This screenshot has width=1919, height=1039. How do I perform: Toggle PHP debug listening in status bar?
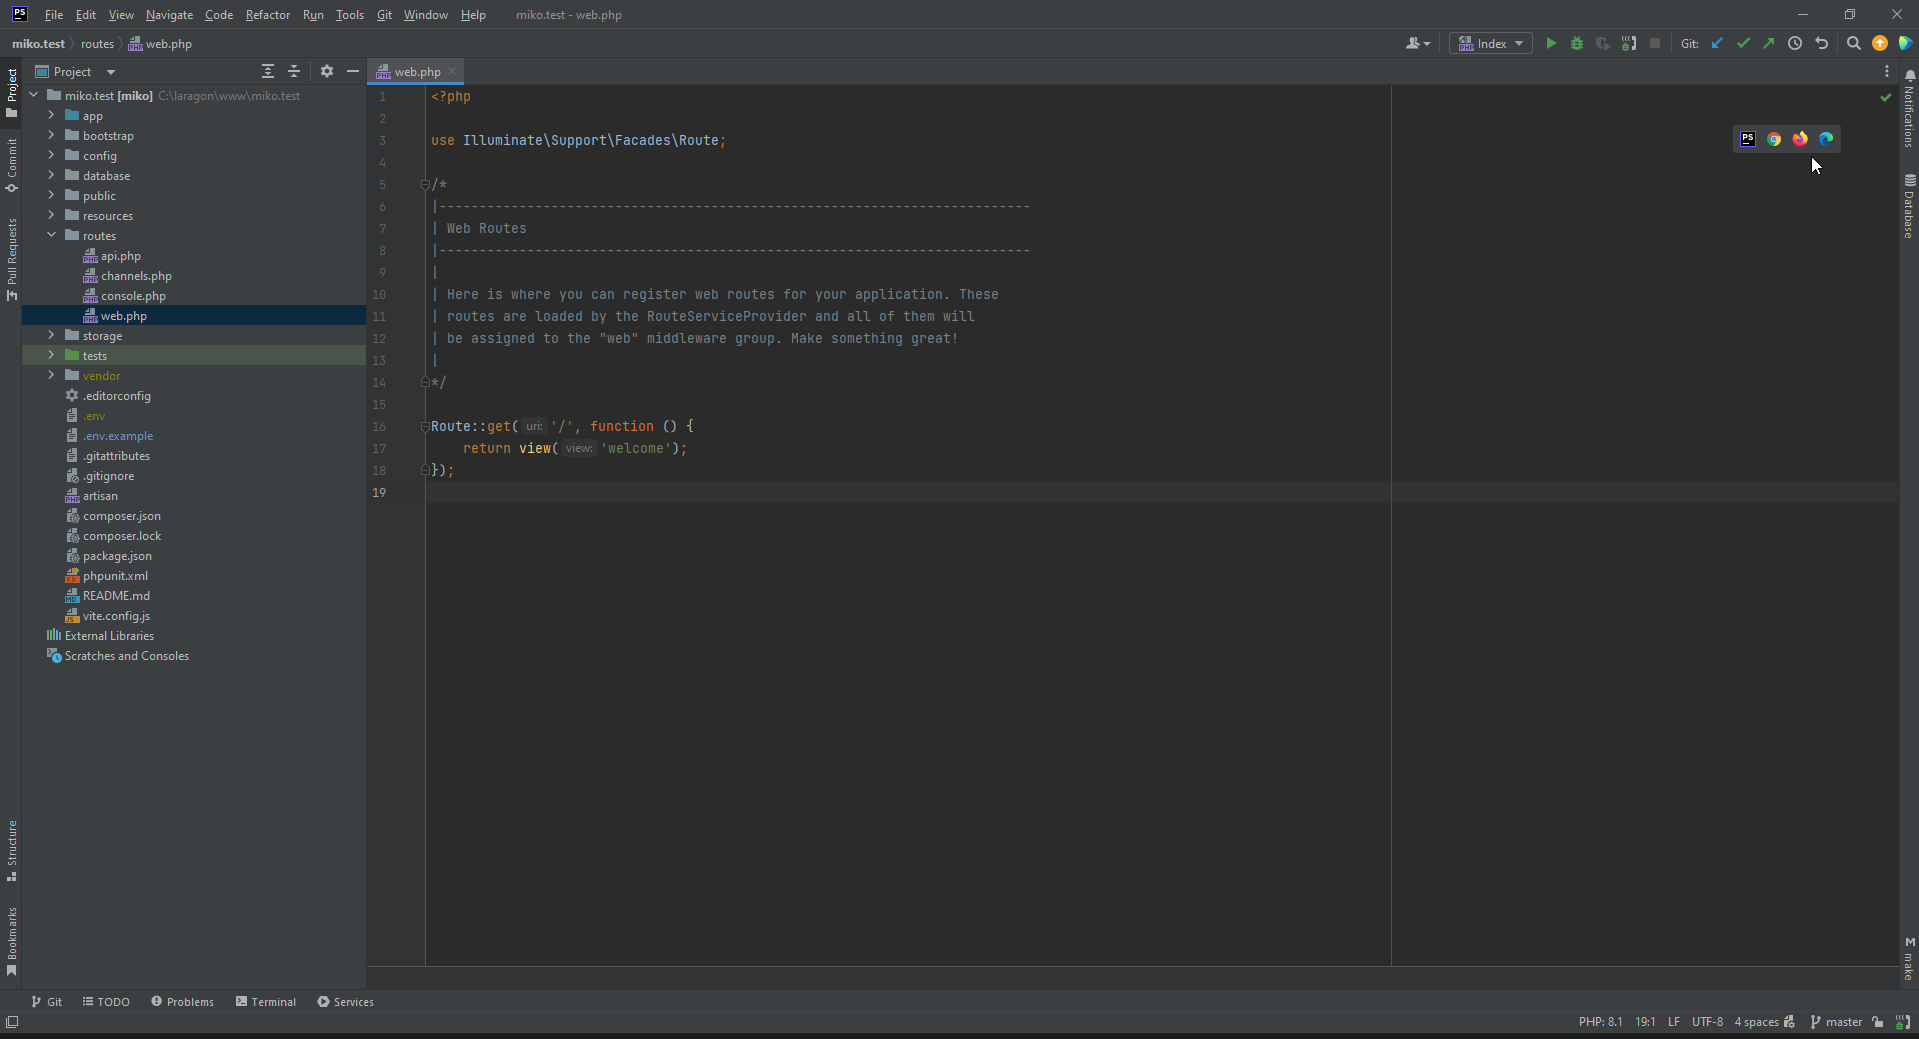point(1903,1021)
